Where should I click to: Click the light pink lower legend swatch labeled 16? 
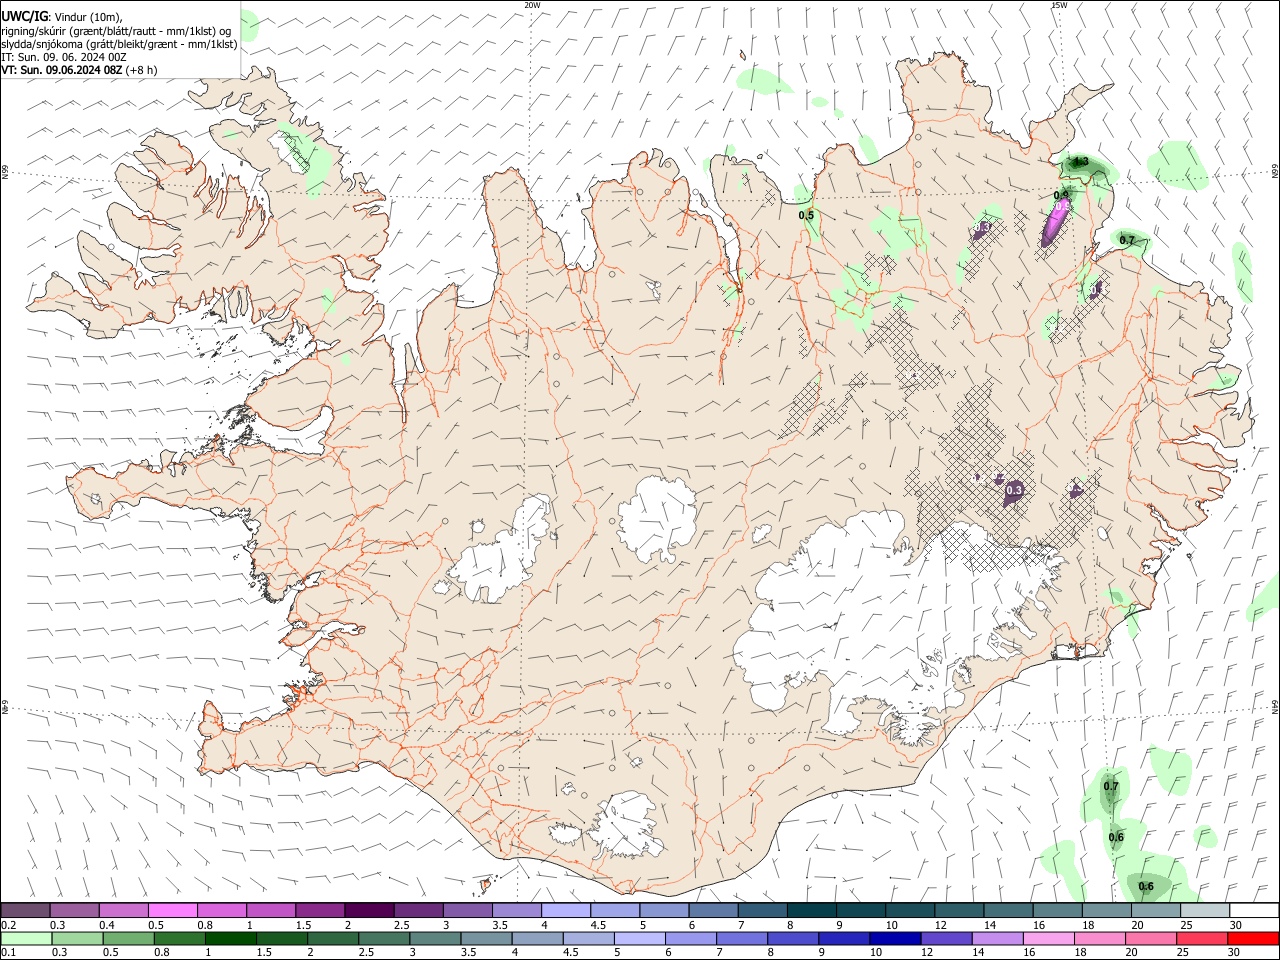pyautogui.click(x=1047, y=938)
